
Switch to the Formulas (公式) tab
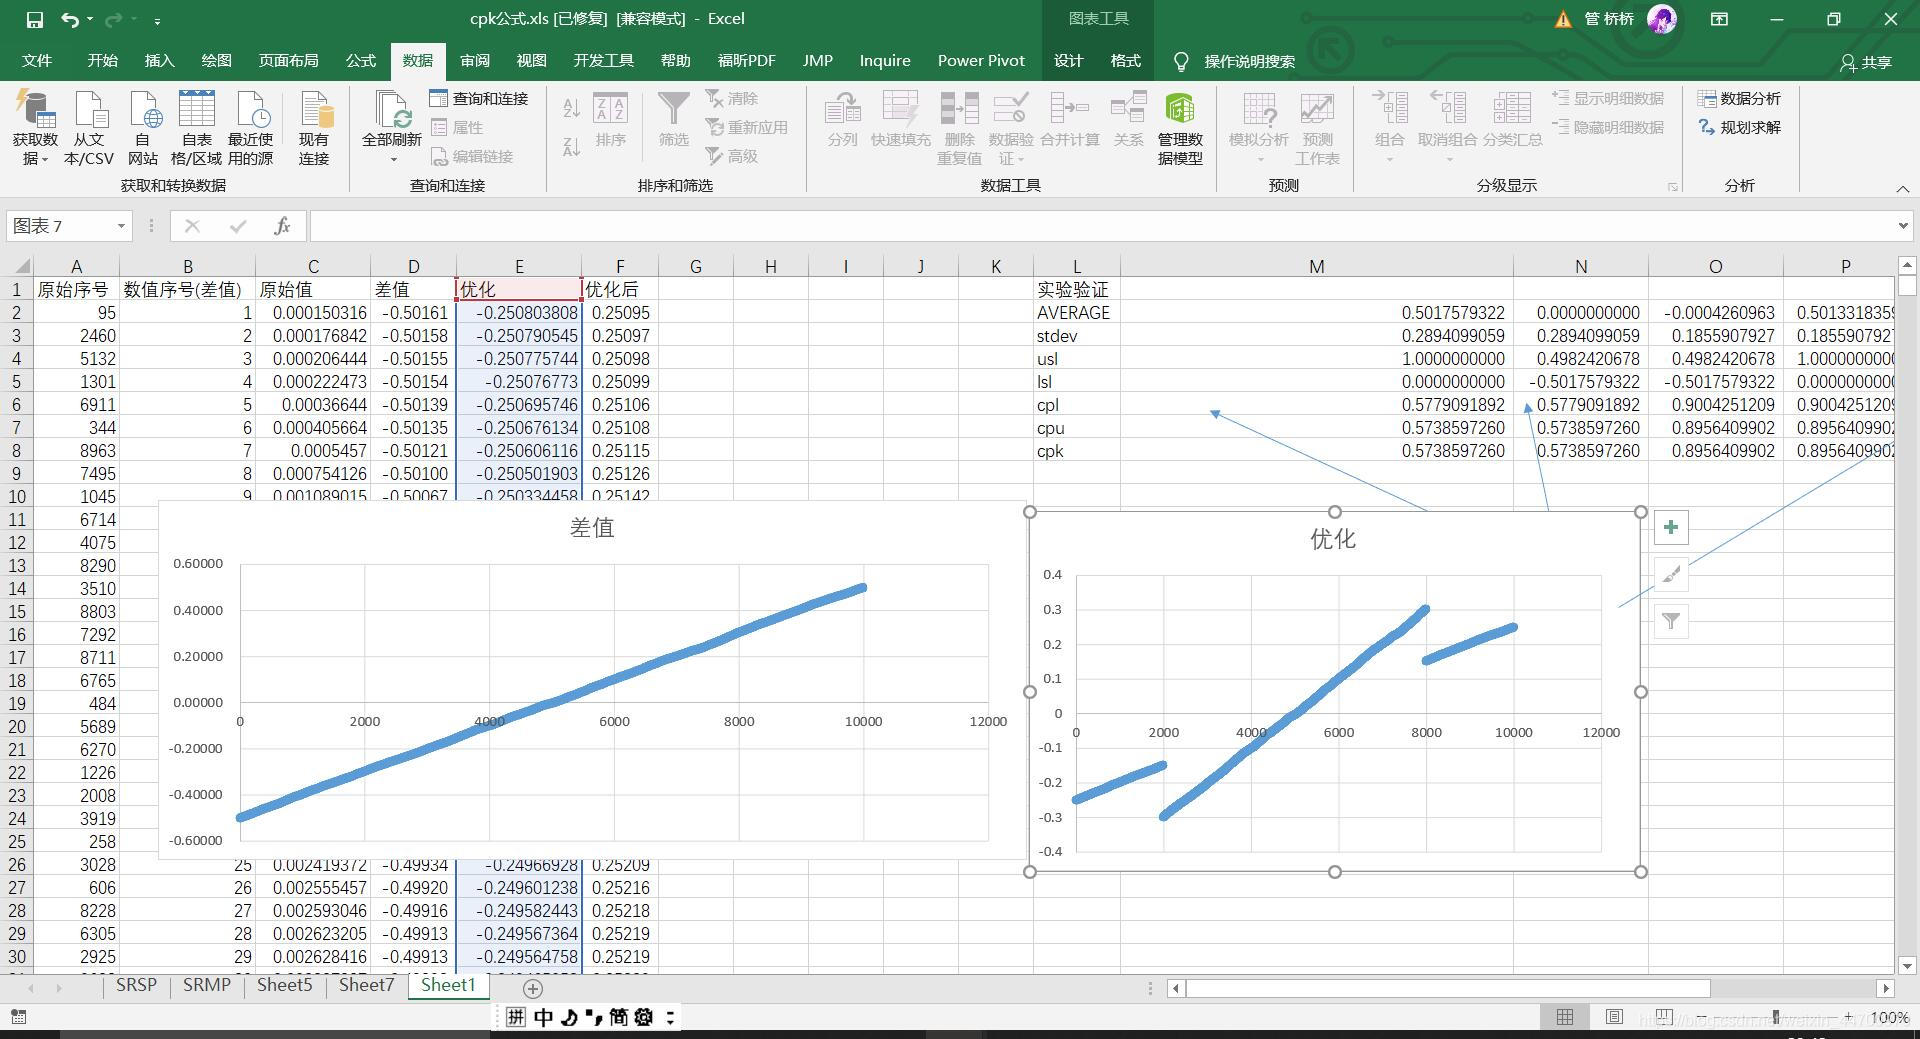point(361,61)
